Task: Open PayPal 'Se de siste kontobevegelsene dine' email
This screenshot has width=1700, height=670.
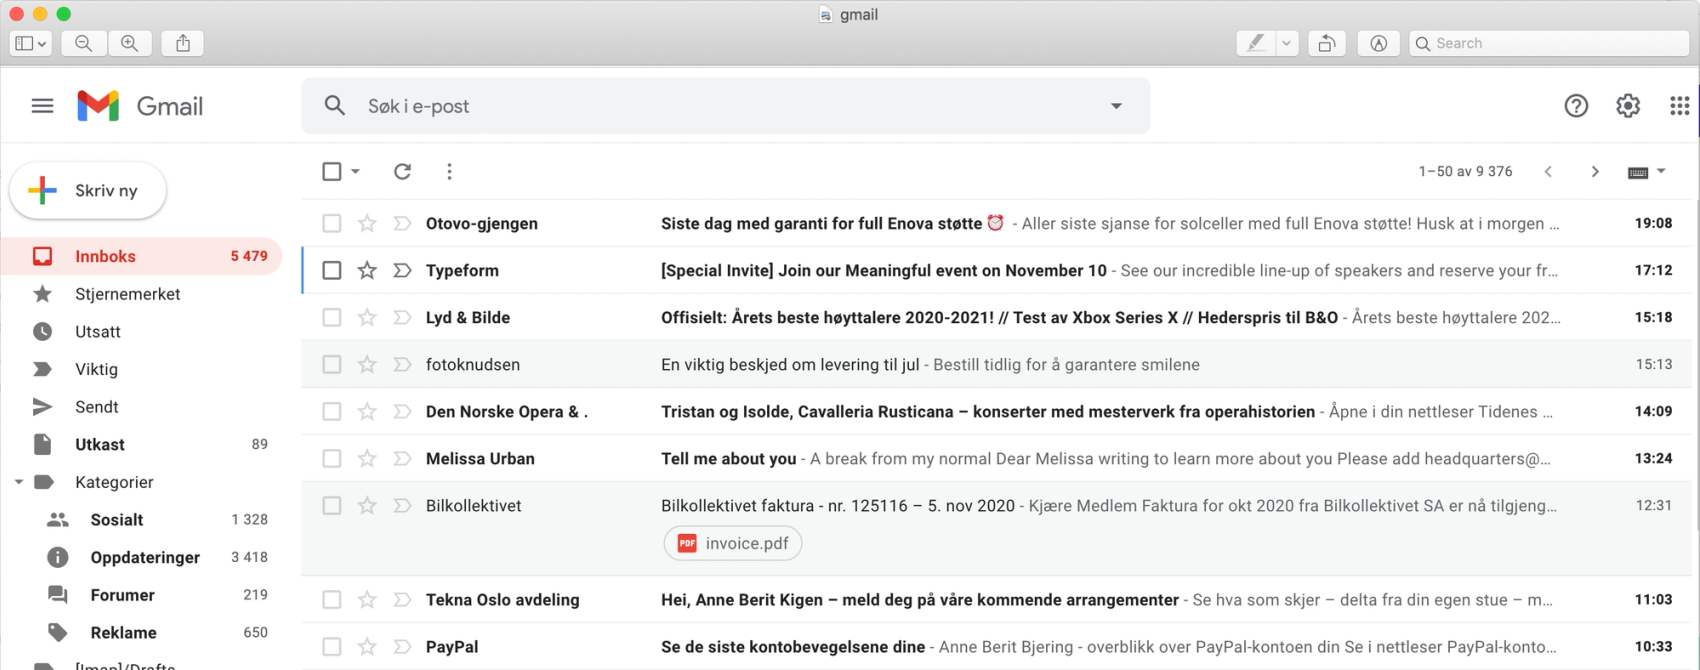Action: (998, 646)
